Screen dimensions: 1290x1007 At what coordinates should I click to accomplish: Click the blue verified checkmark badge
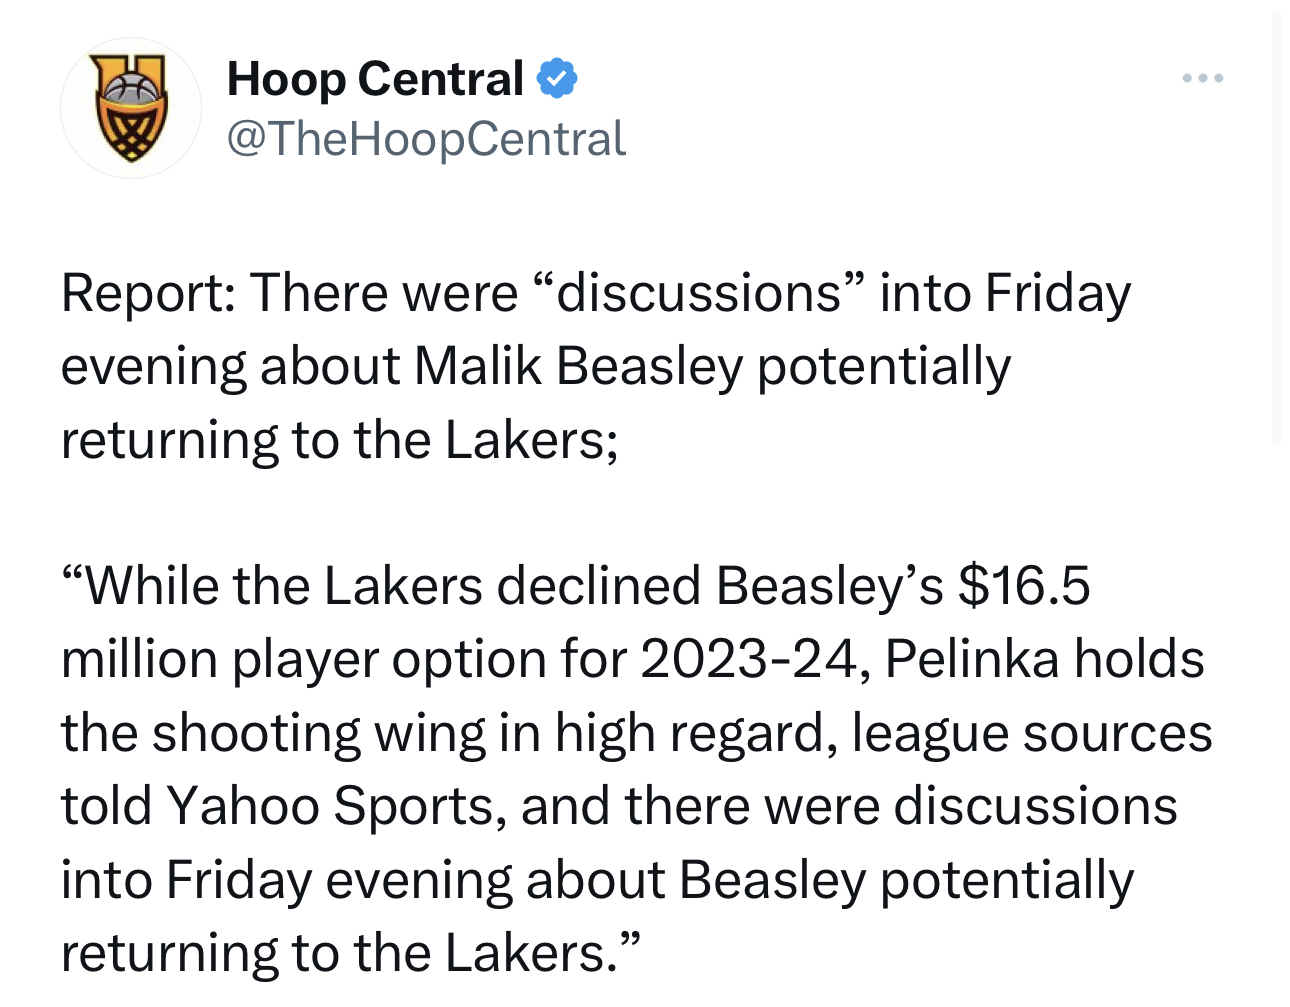pos(557,78)
